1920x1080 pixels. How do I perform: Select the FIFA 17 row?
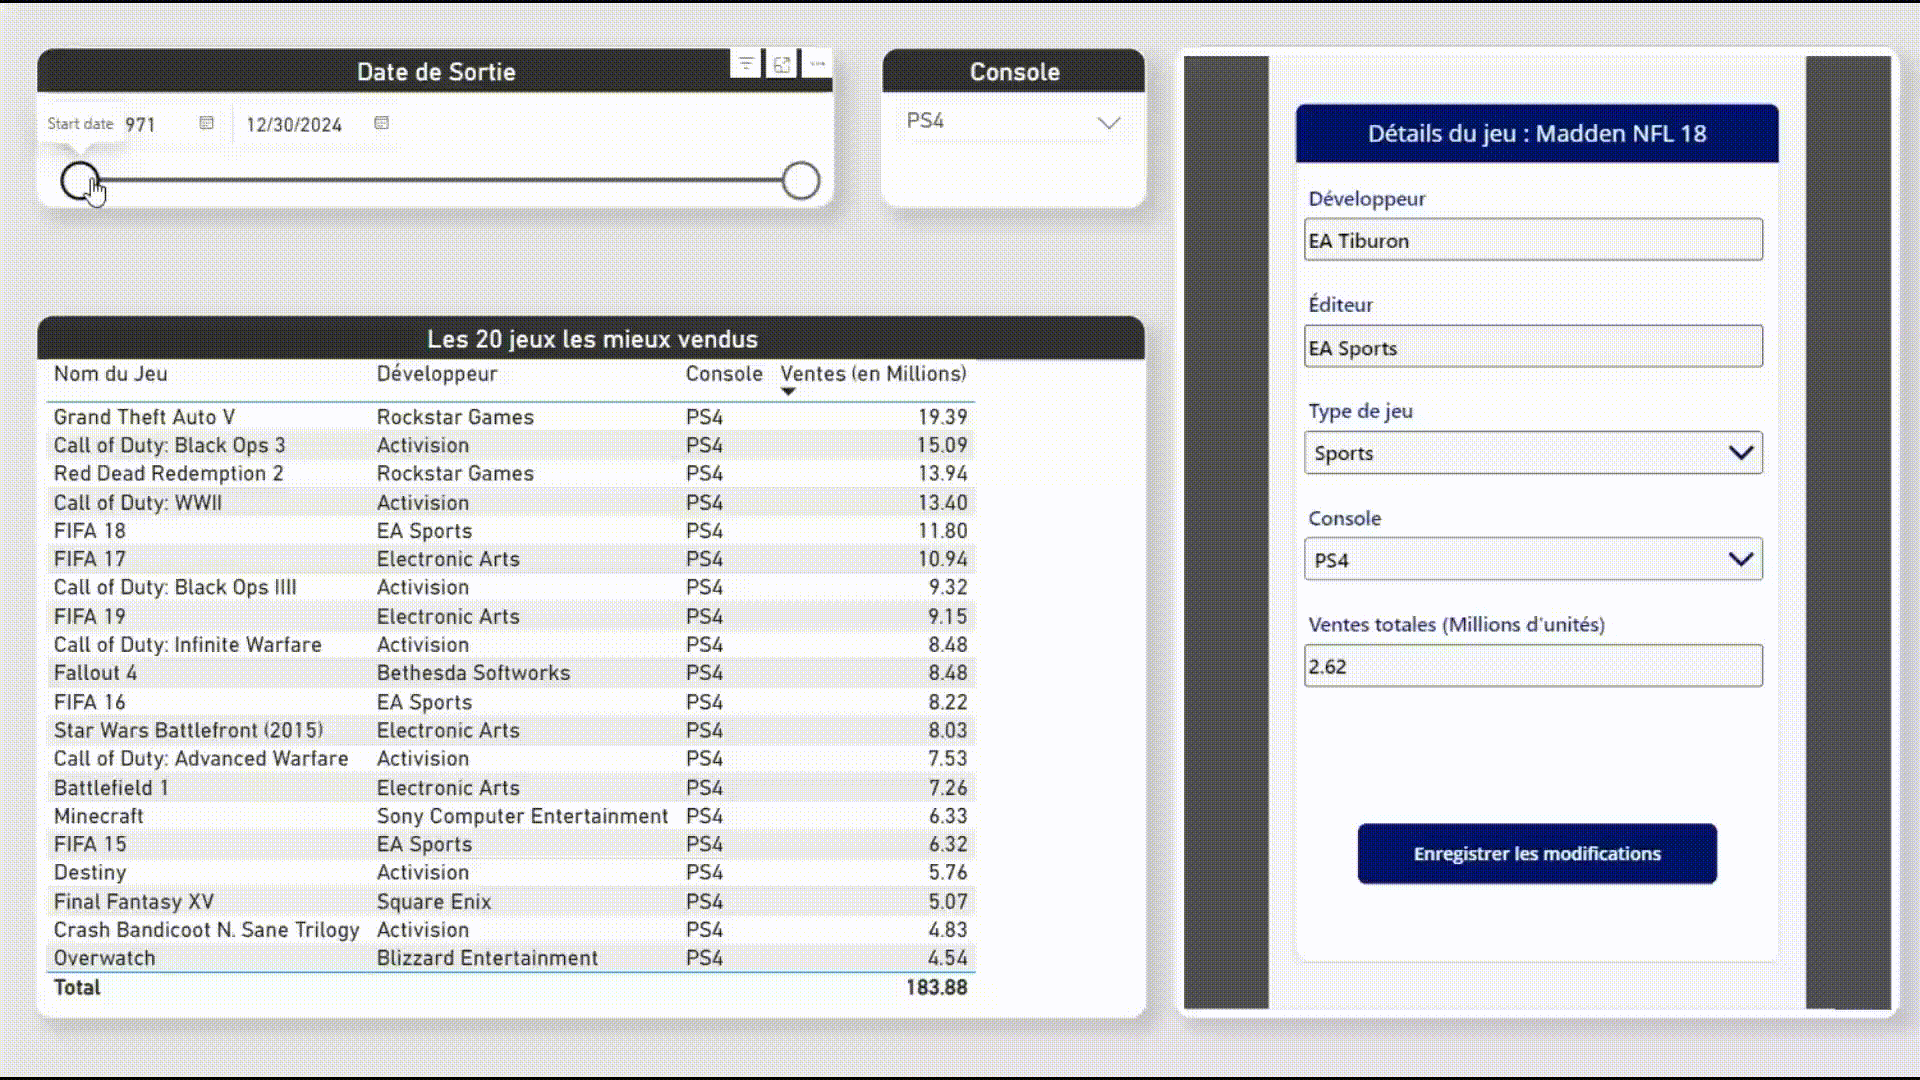click(510, 559)
